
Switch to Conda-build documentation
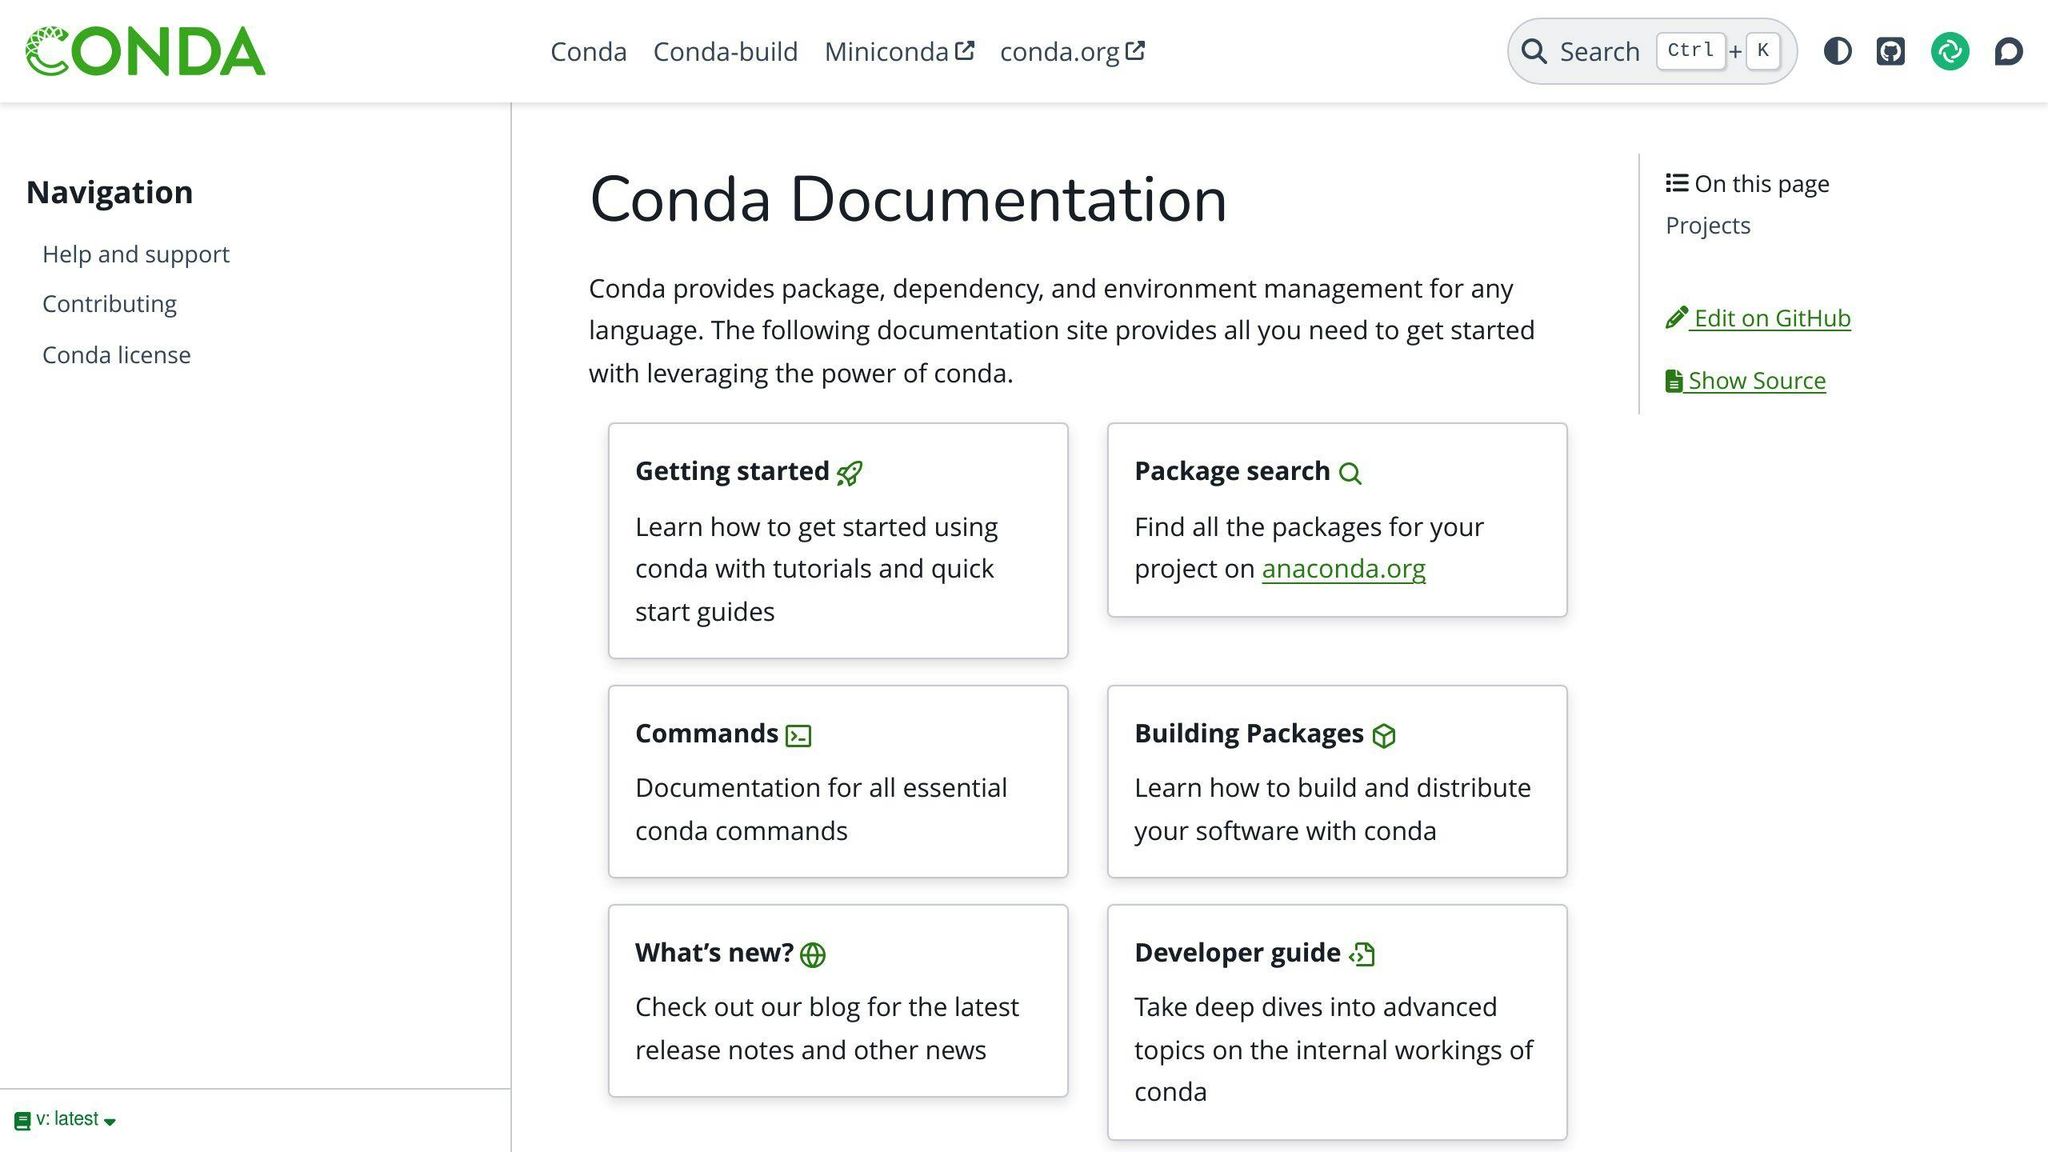725,51
